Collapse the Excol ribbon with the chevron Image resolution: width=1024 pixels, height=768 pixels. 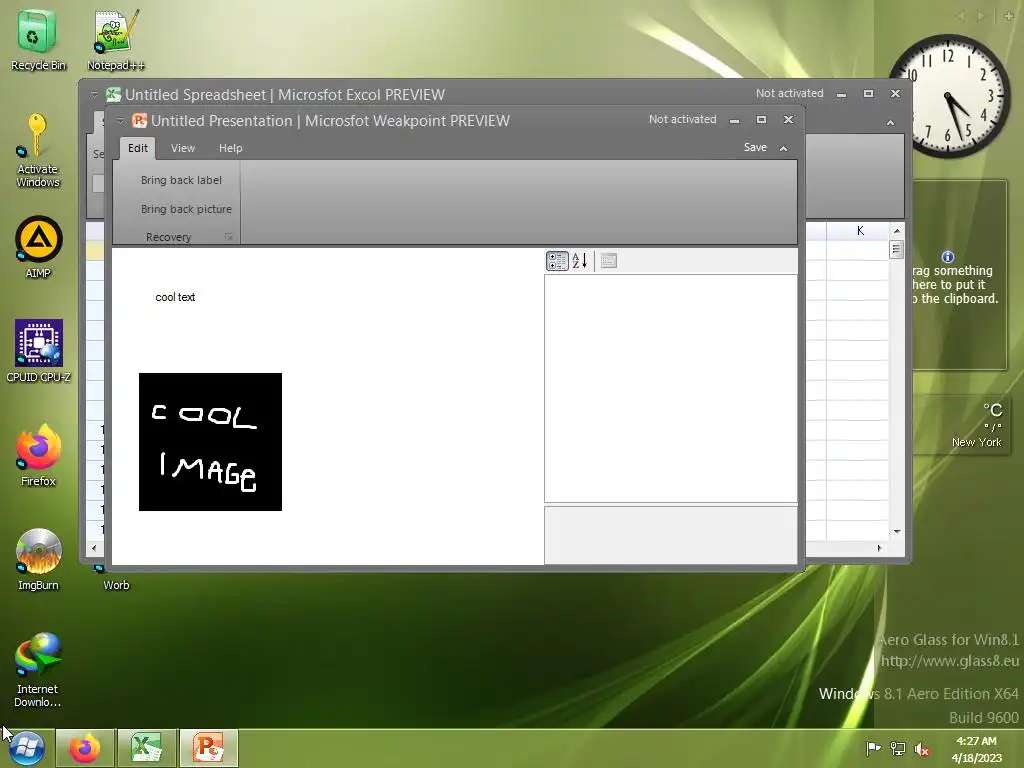[890, 123]
